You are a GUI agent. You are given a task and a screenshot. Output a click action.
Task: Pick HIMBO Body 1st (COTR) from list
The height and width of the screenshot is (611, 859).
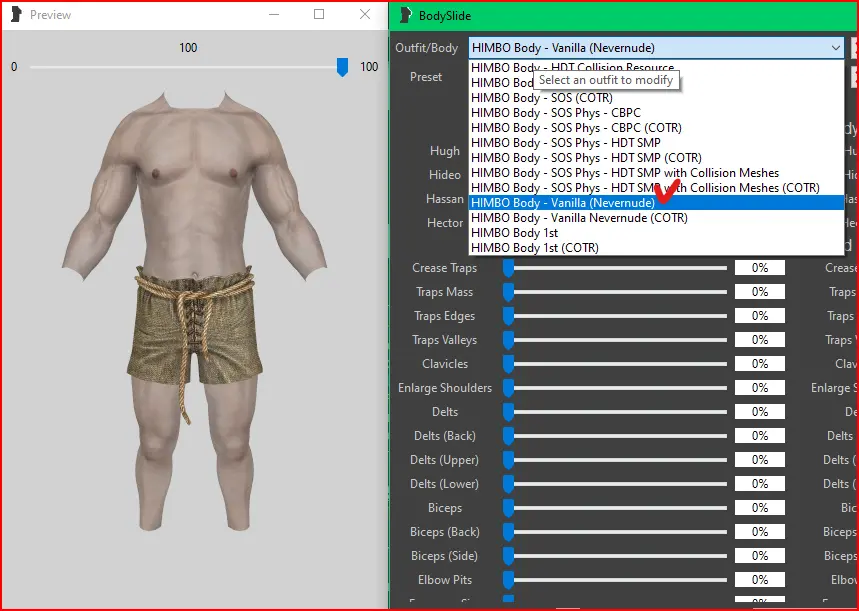pyautogui.click(x=656, y=248)
